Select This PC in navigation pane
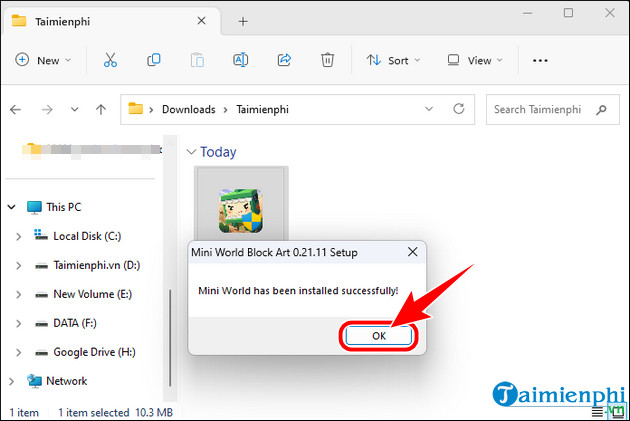630x421 pixels. point(55,207)
